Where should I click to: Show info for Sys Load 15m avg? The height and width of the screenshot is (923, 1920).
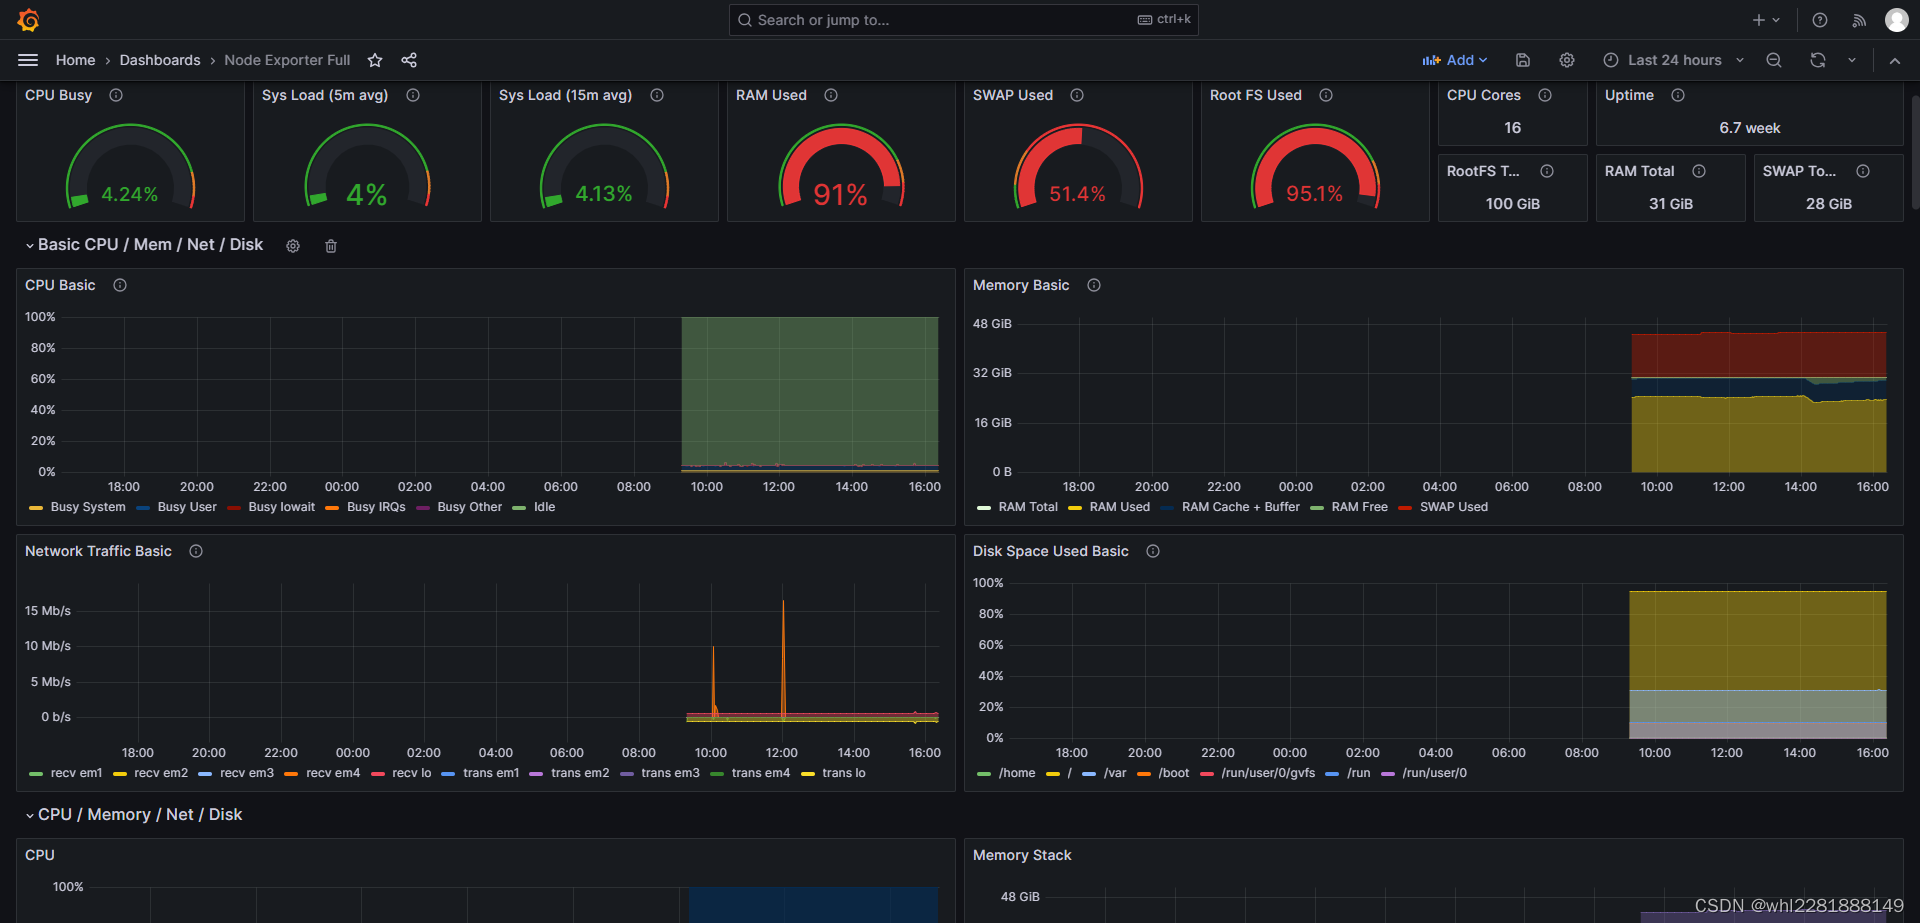click(657, 95)
